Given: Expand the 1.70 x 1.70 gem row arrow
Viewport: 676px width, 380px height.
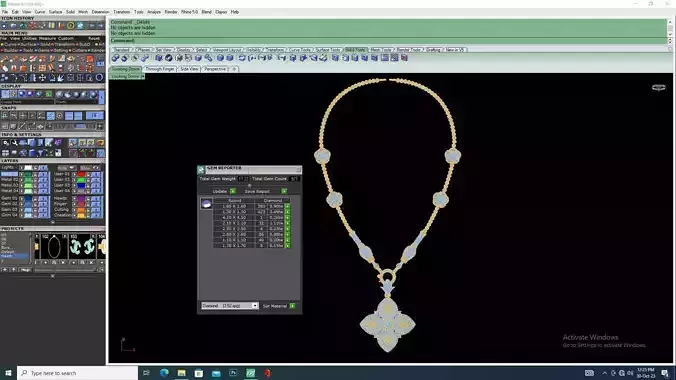Looking at the screenshot, I should point(288,246).
